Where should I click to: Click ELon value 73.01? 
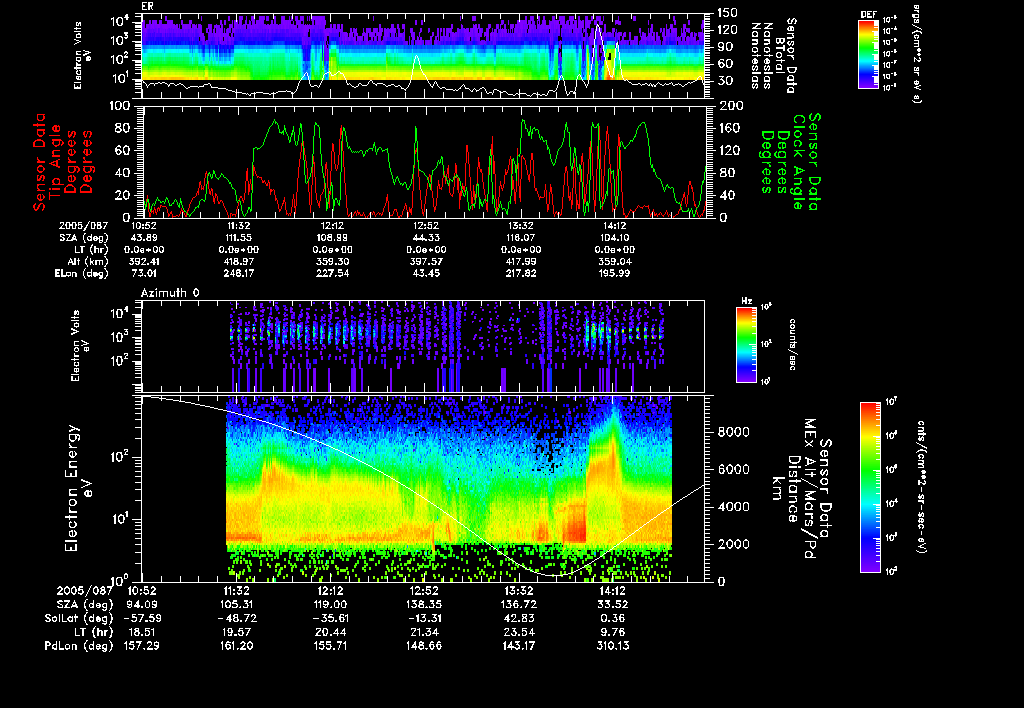144,274
